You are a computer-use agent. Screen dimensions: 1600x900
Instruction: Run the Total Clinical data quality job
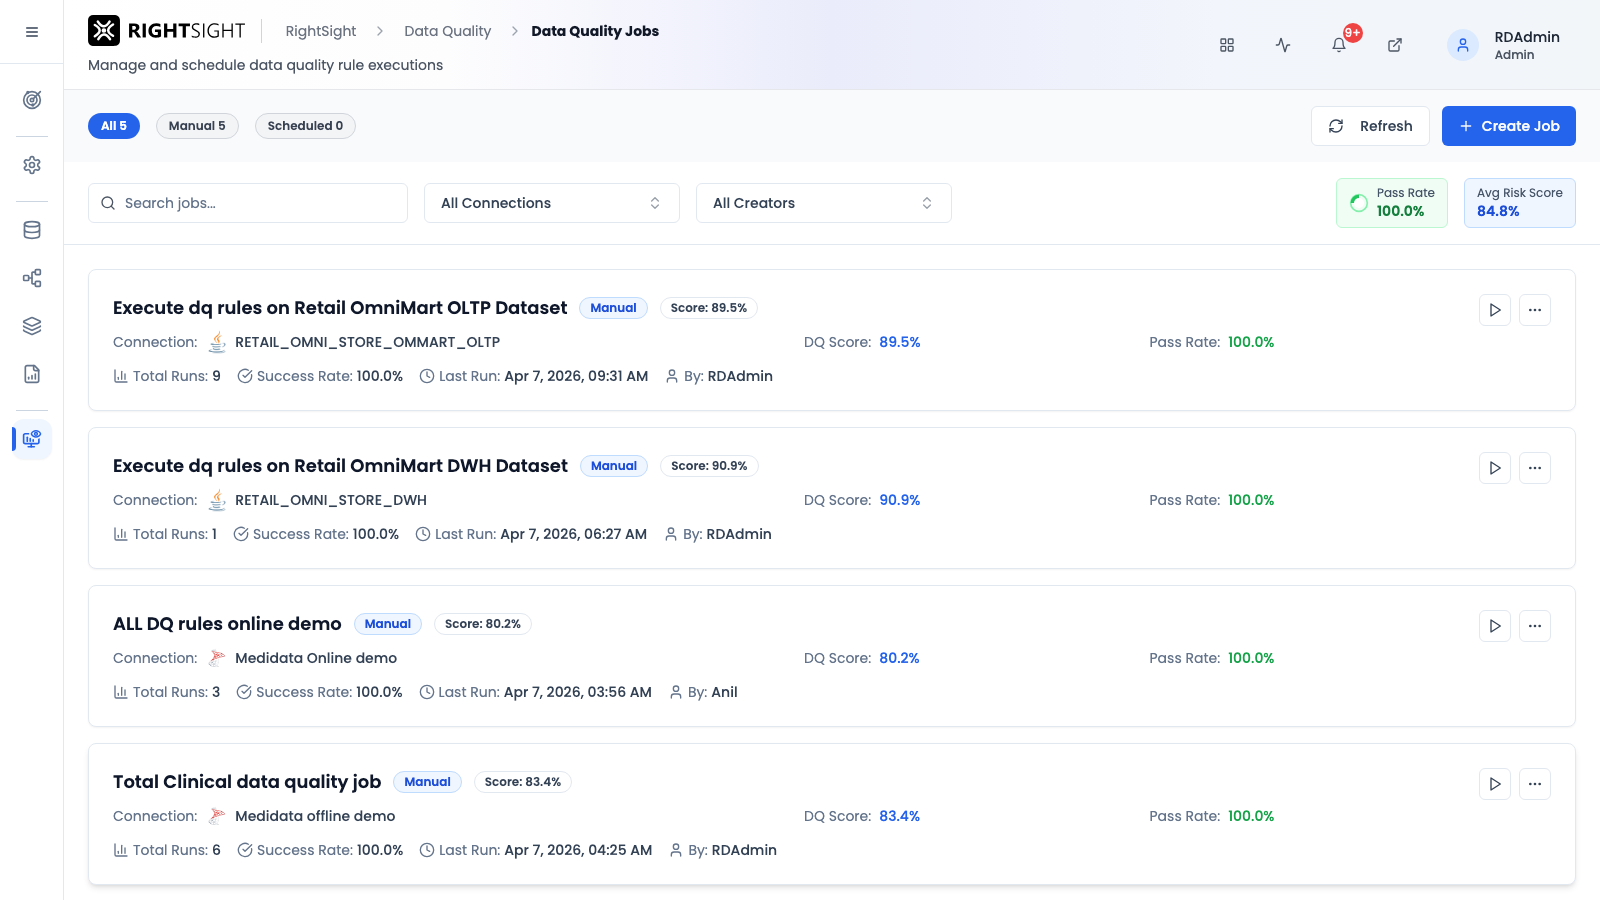pyautogui.click(x=1495, y=784)
